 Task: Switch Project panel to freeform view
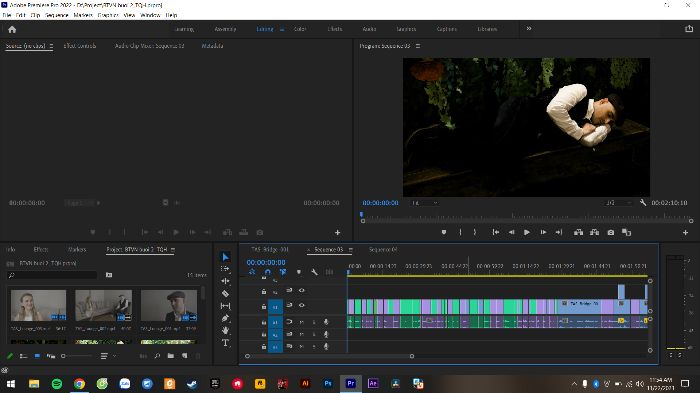coord(51,356)
